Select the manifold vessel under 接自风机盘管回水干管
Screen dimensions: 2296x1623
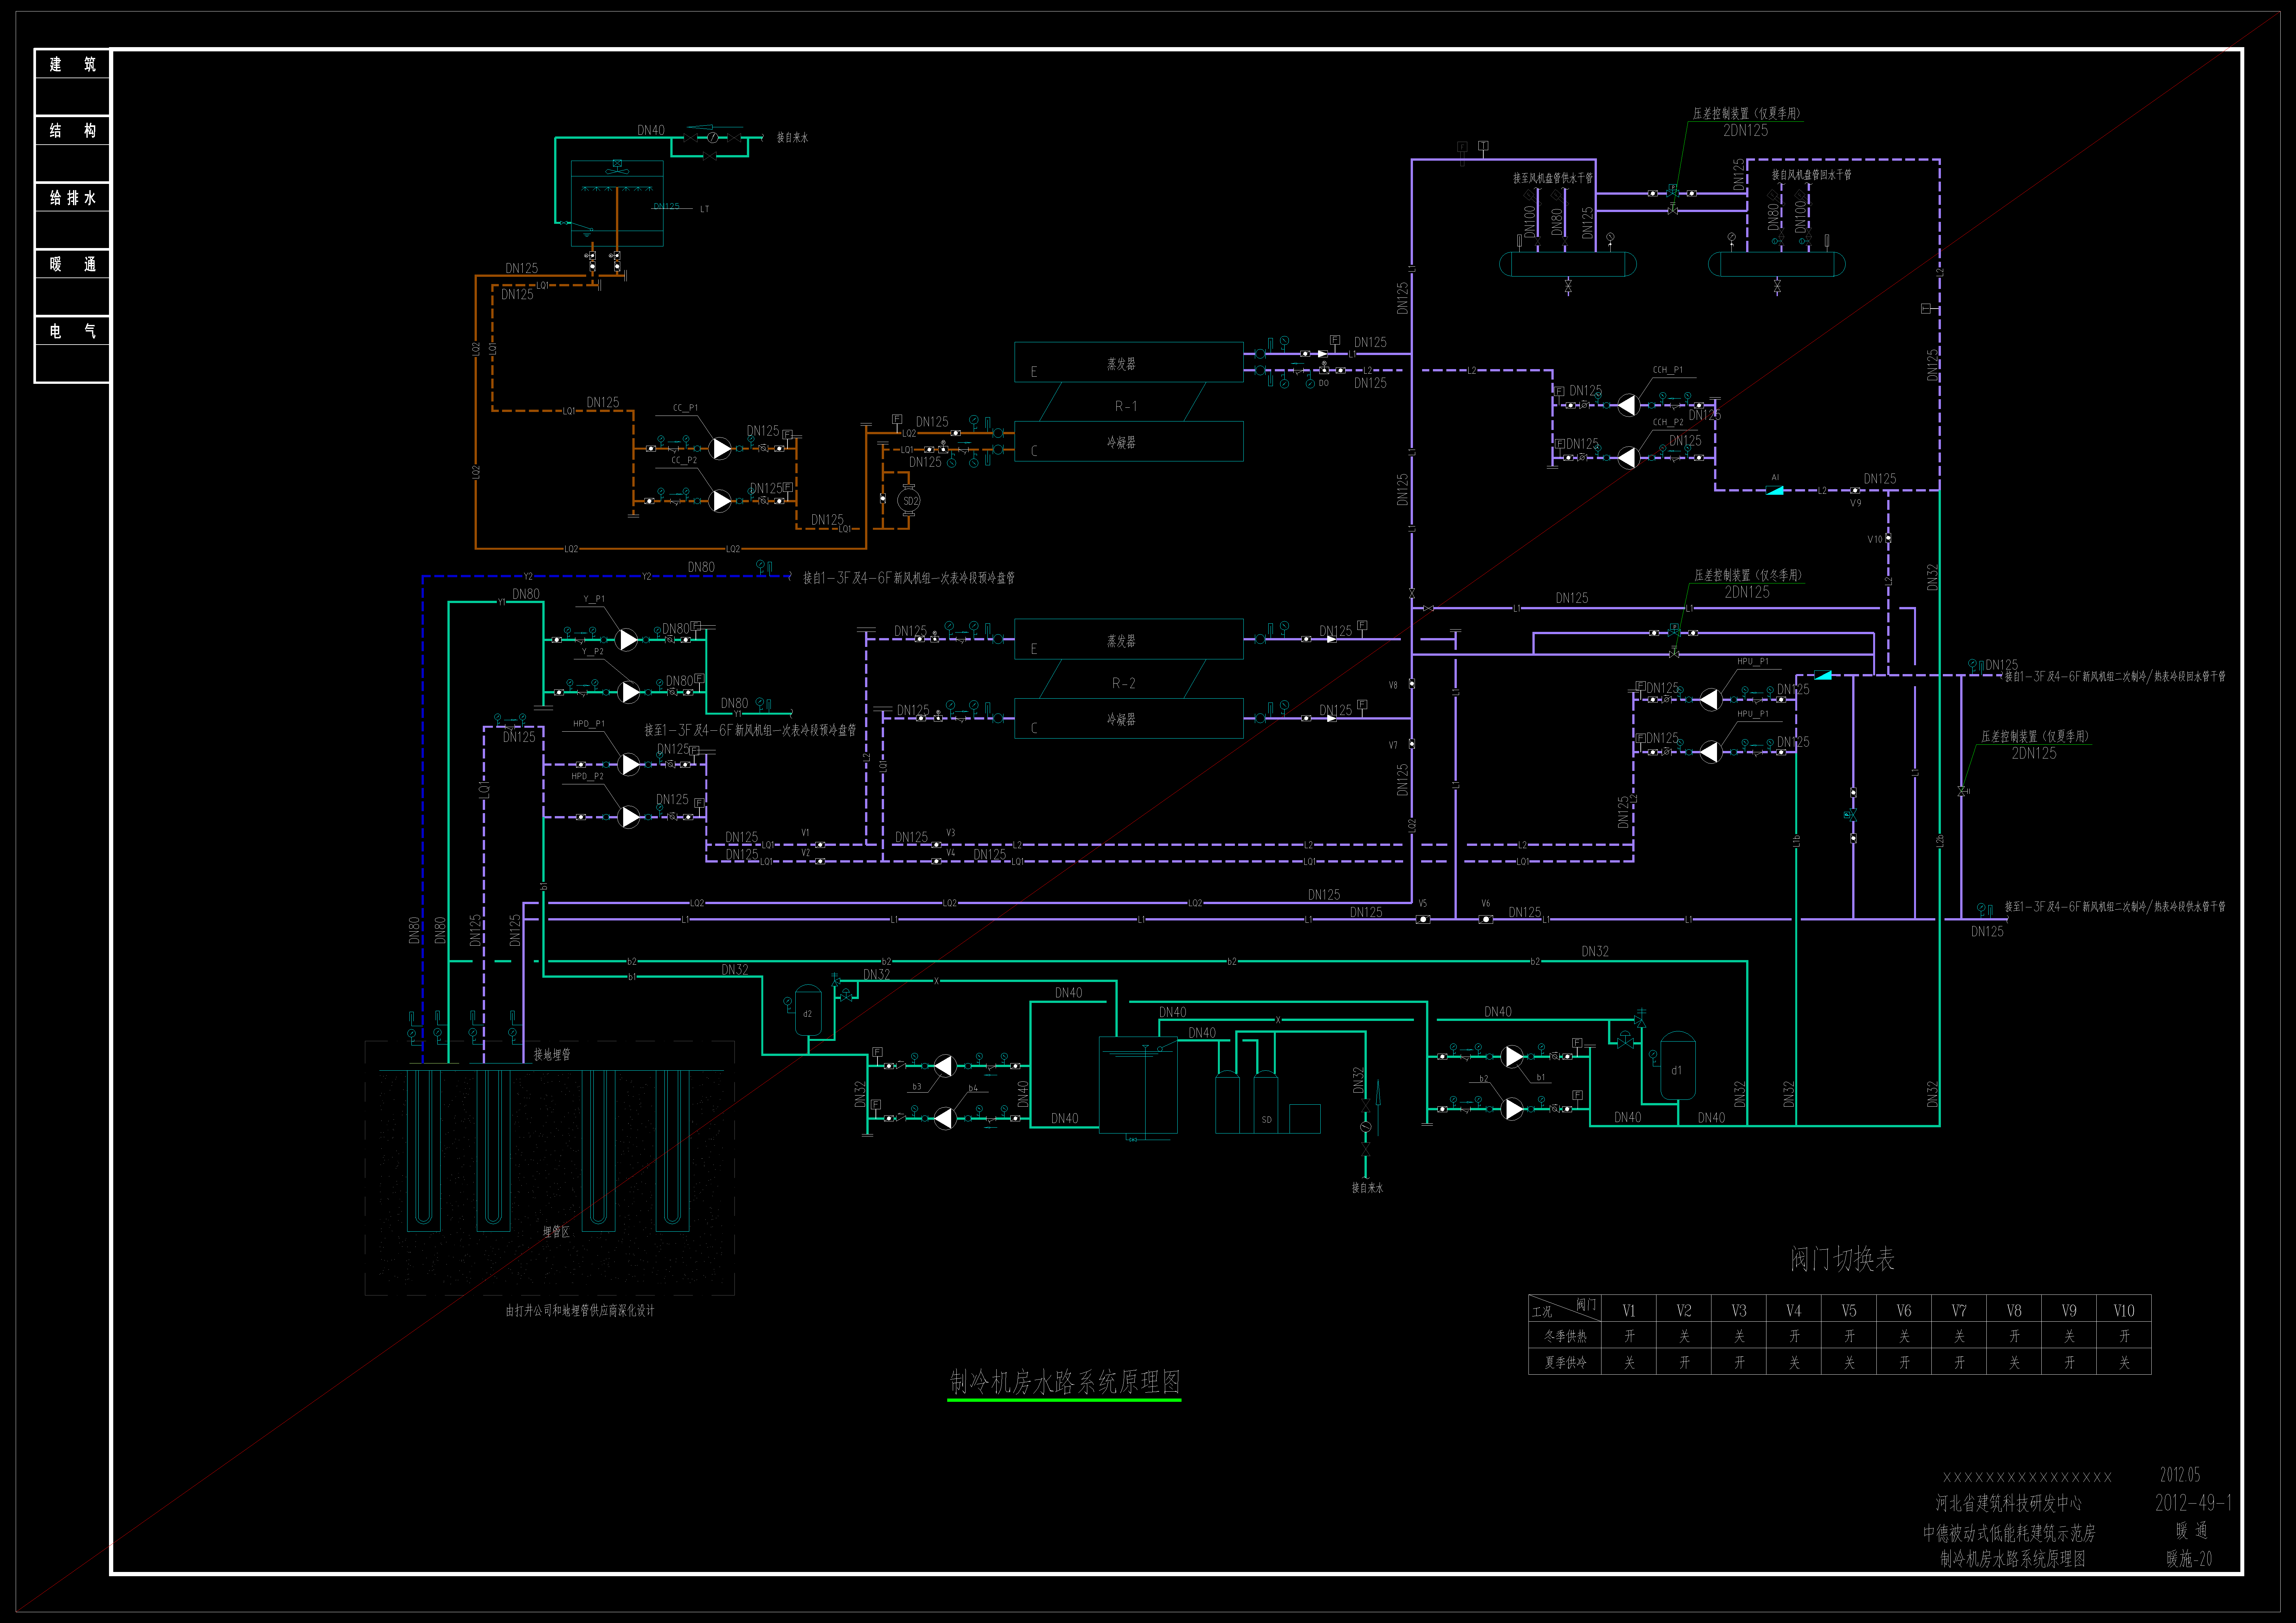1777,264
